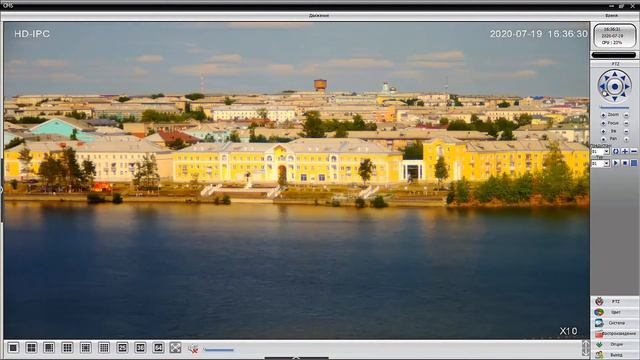Switch to 64-window grid layout
The width and height of the screenshot is (640, 360).
point(158,348)
